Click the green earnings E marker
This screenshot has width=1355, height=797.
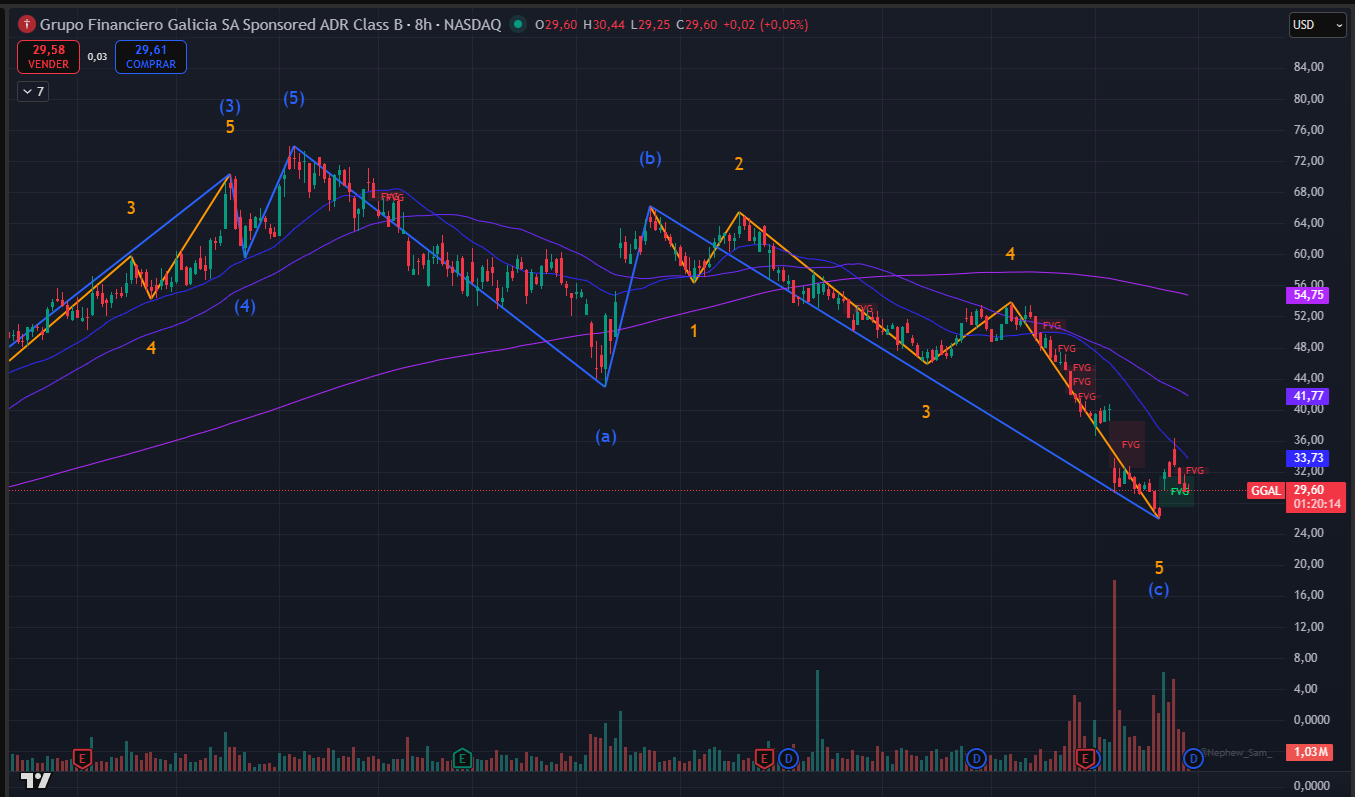click(462, 758)
